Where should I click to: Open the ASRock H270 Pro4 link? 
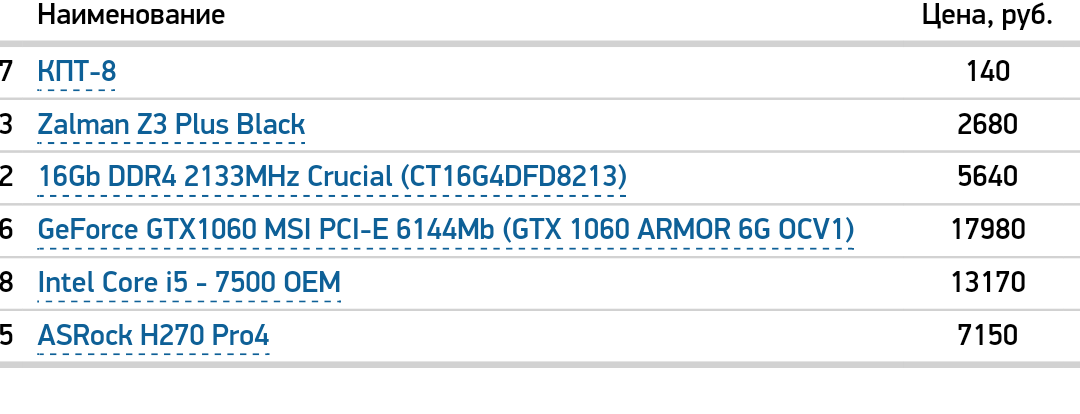coord(153,335)
